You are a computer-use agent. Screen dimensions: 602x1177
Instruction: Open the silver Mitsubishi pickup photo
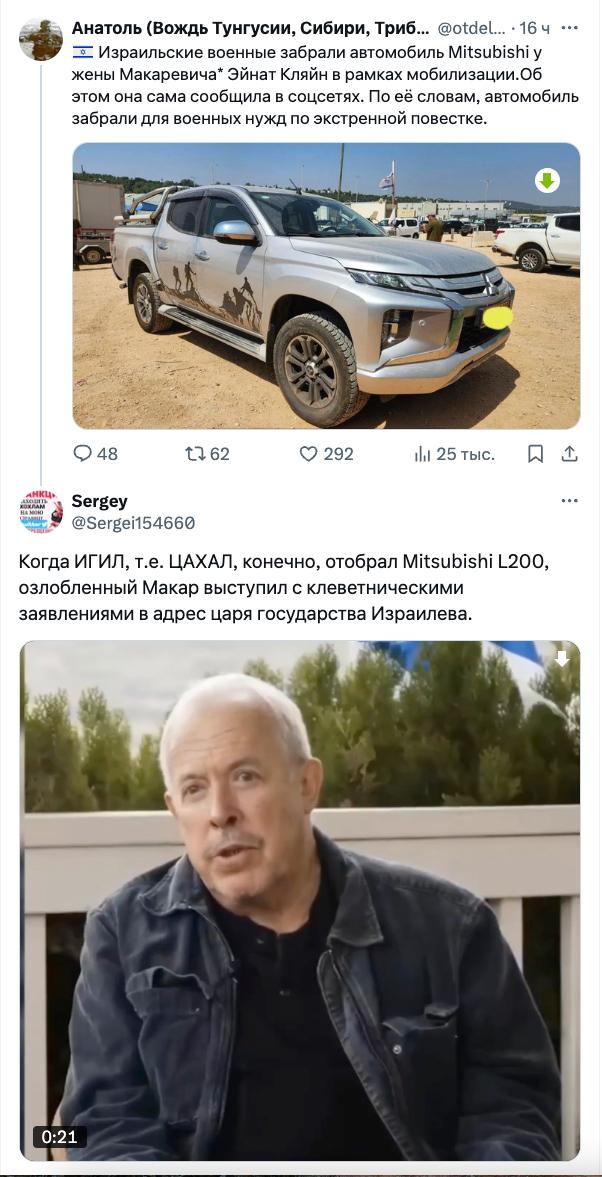(326, 286)
